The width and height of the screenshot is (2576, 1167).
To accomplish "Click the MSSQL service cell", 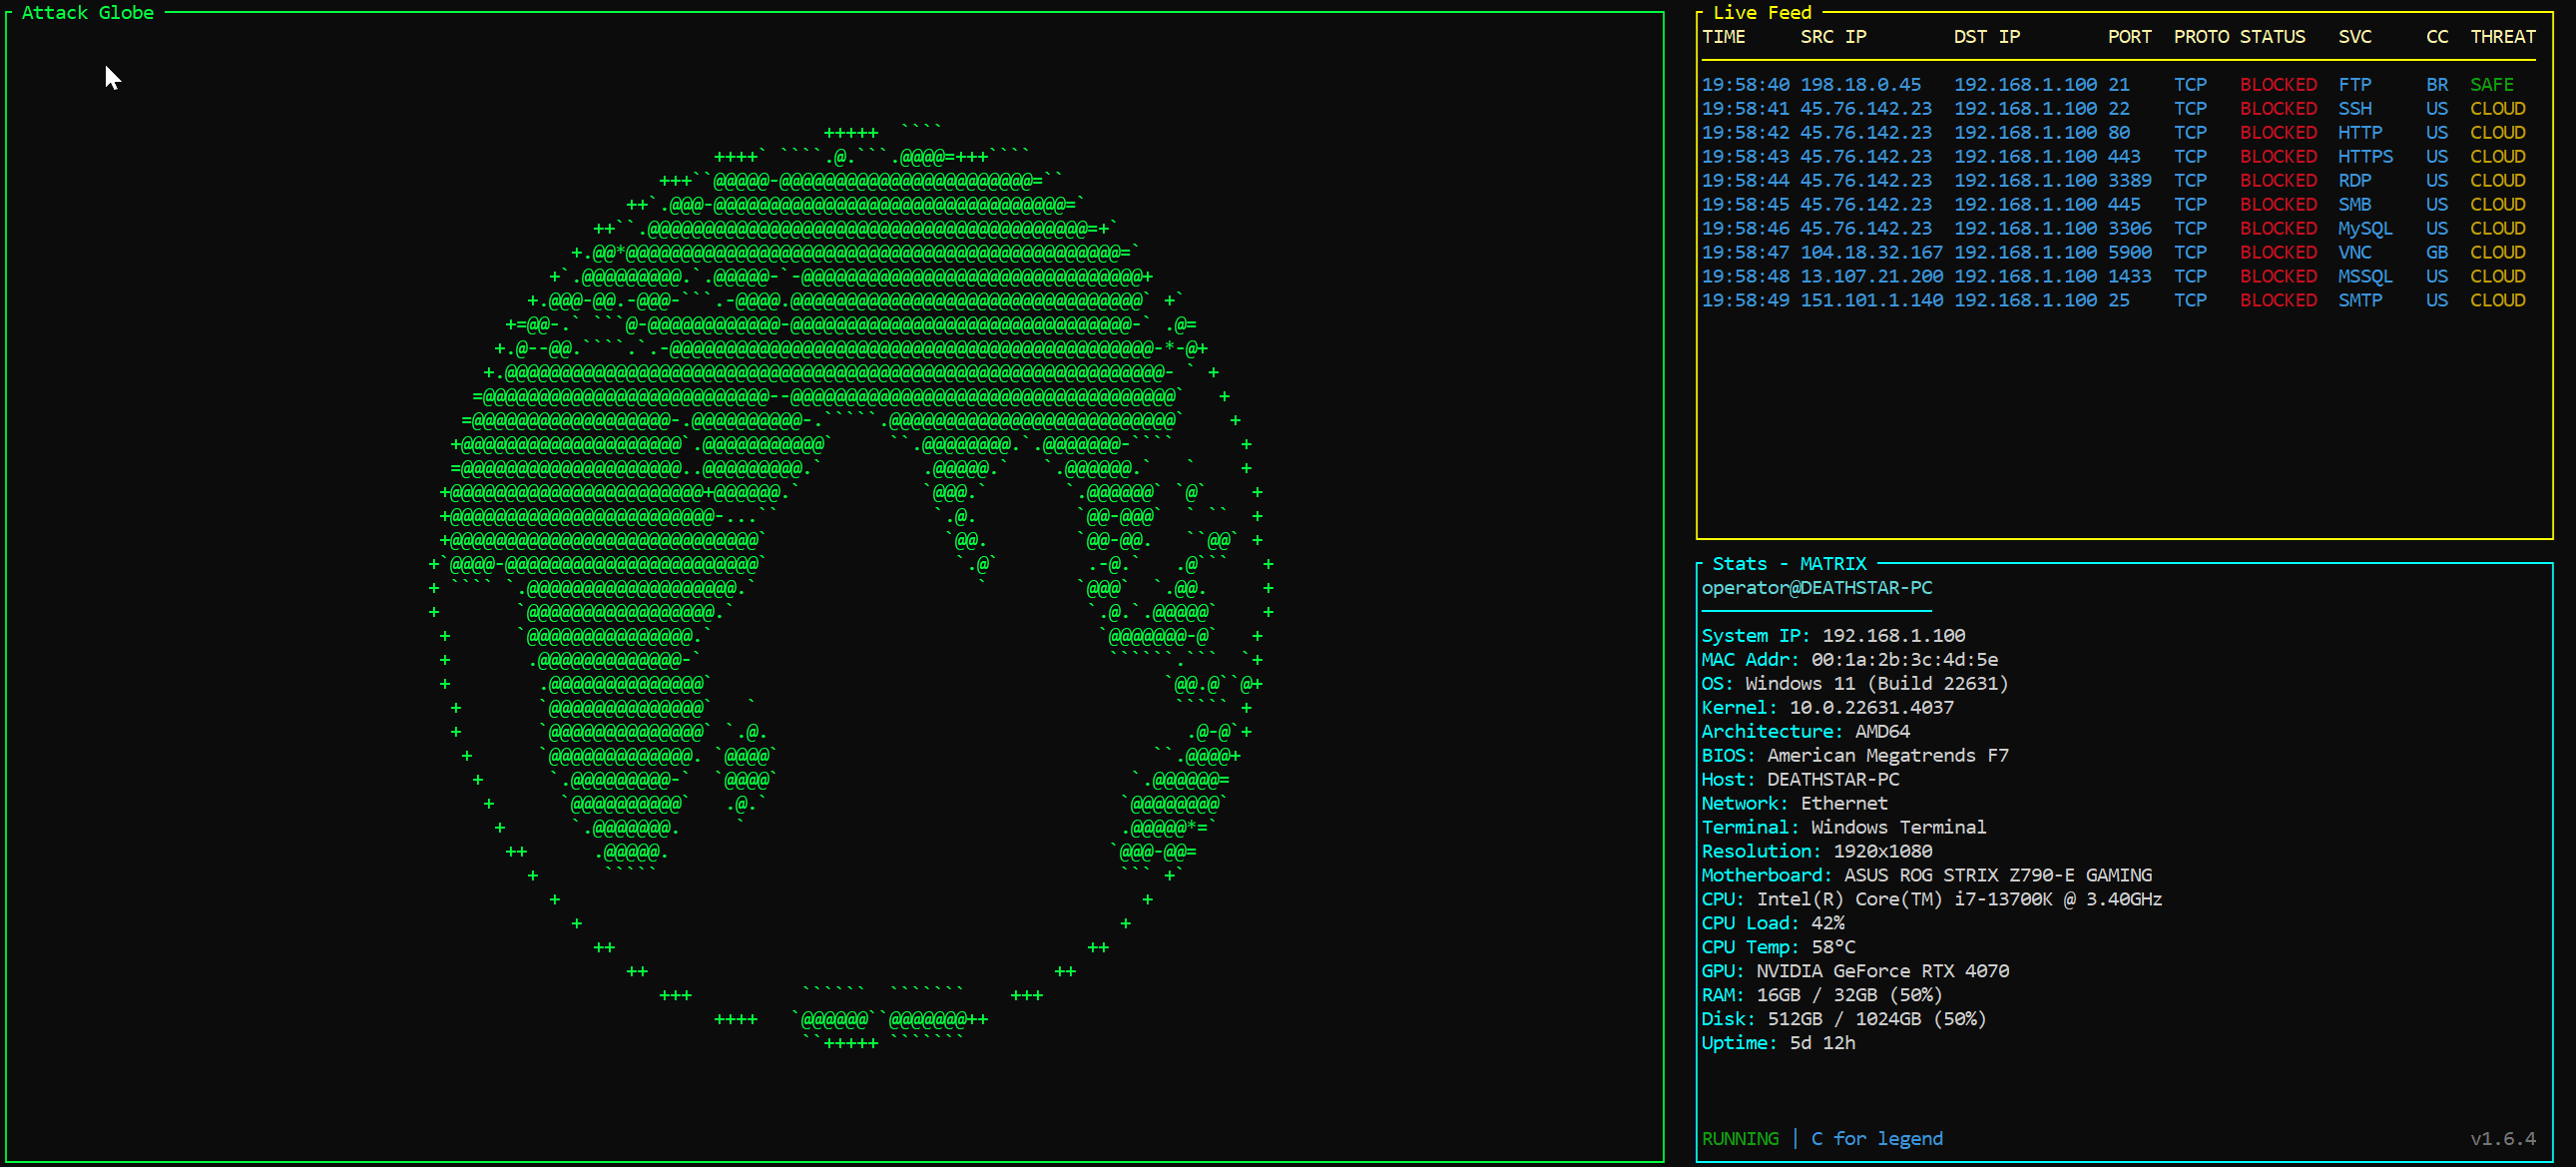I will (2366, 277).
